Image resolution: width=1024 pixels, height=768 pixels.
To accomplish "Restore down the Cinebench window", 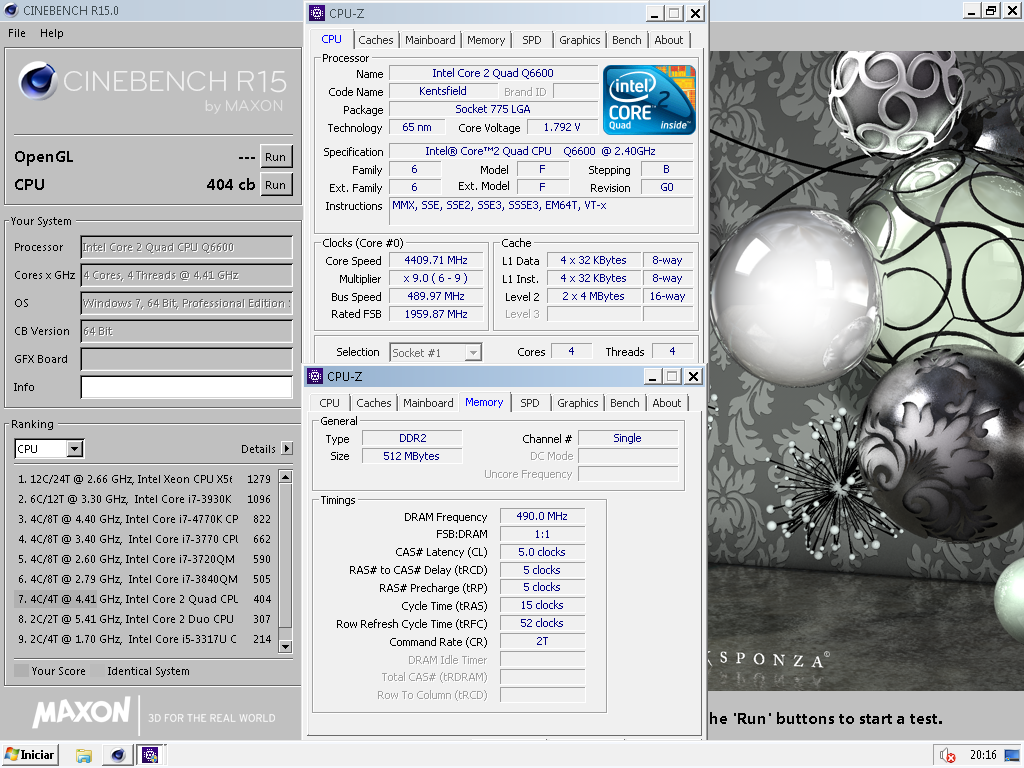I will point(991,10).
